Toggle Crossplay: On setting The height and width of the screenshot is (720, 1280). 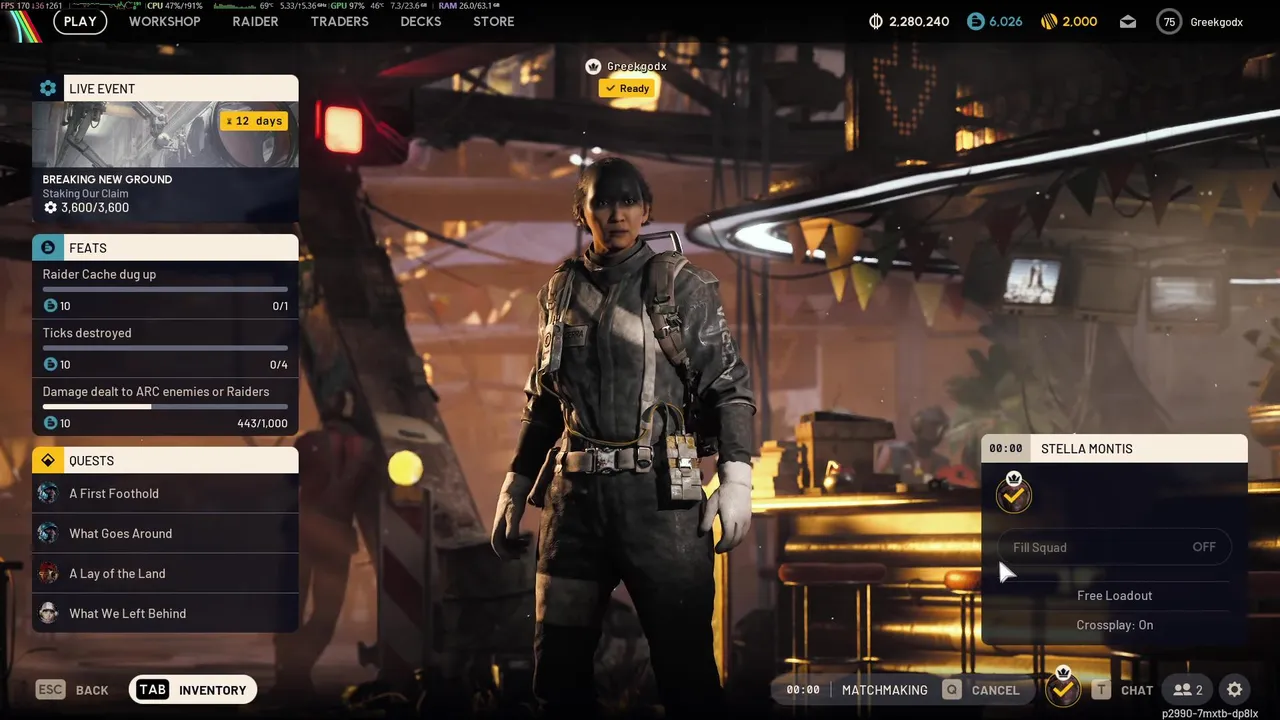tap(1114, 625)
